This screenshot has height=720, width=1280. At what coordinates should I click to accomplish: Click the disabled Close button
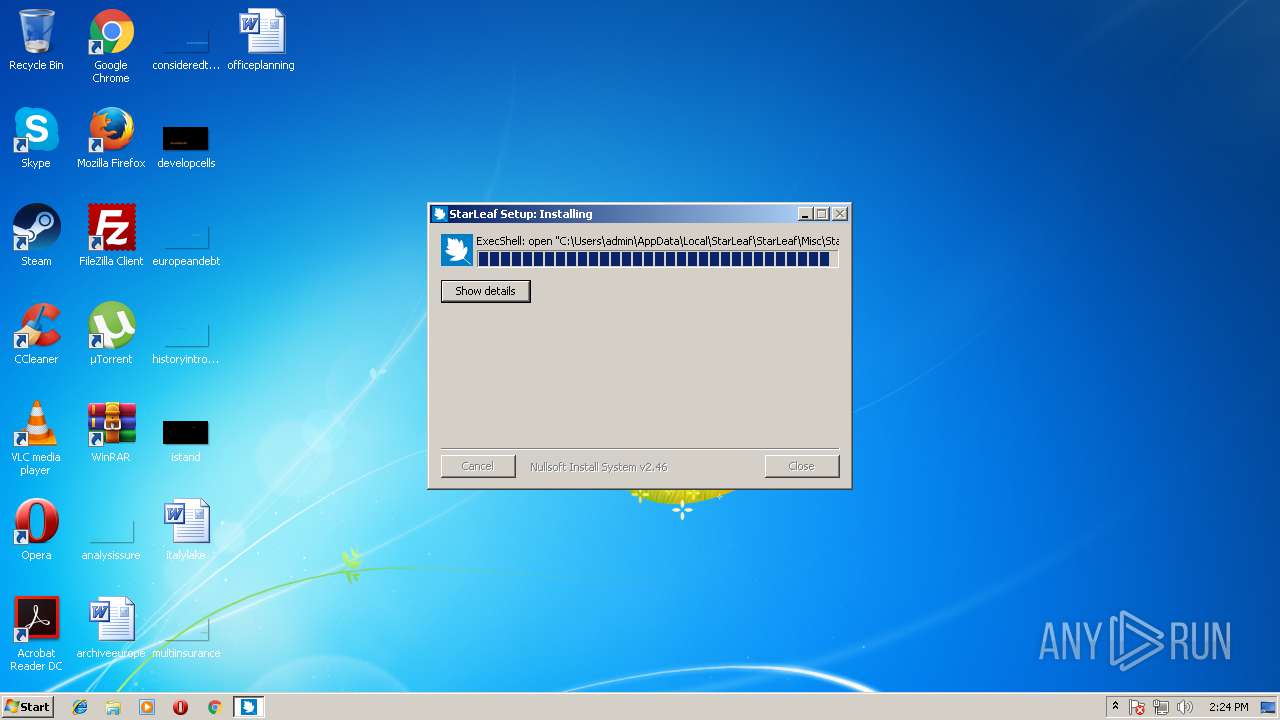(x=801, y=466)
